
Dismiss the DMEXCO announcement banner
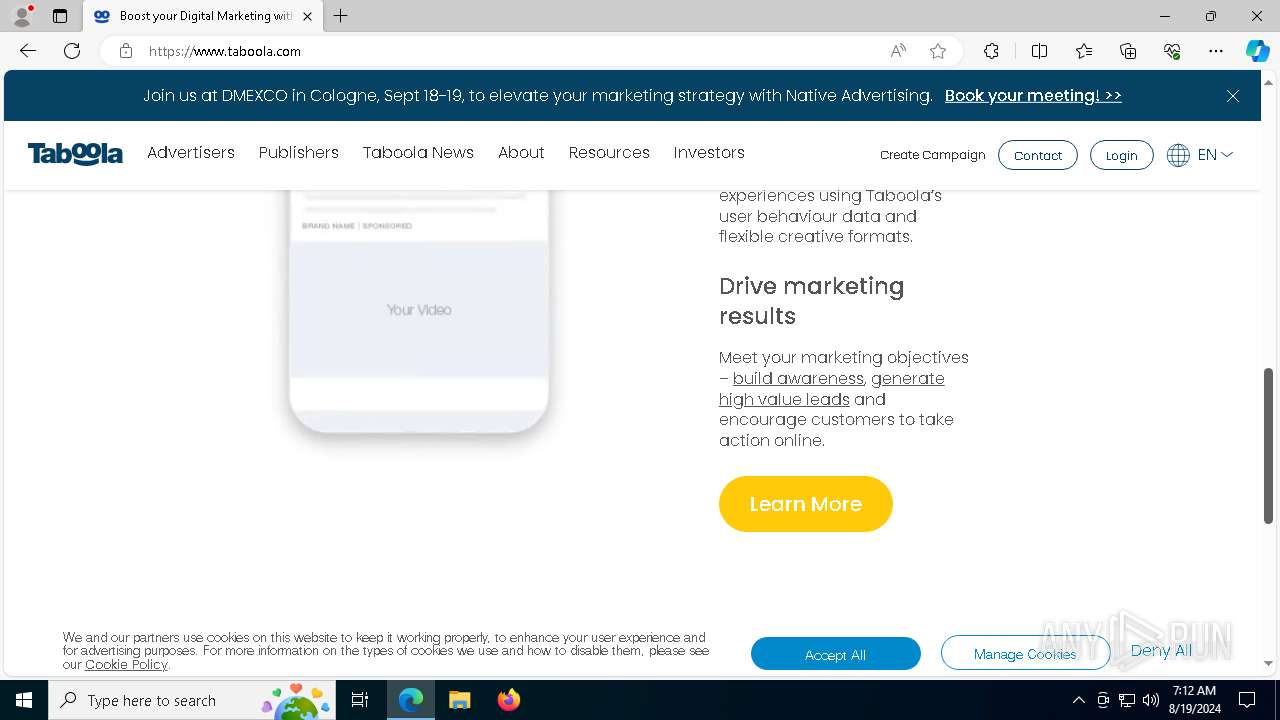tap(1233, 96)
